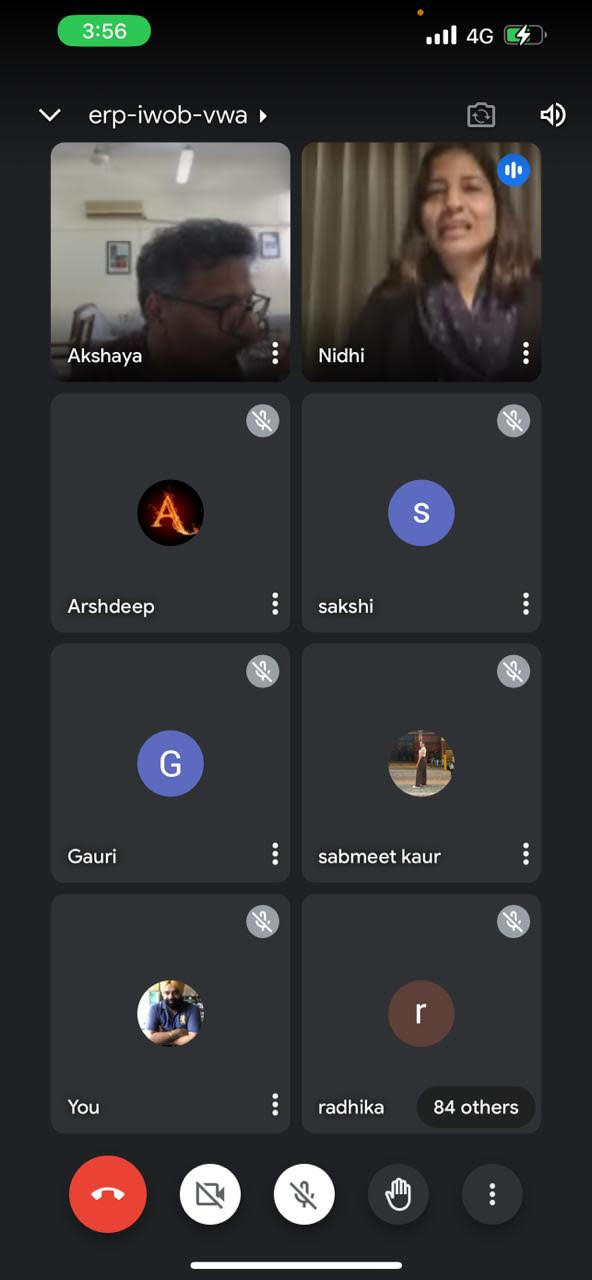Image resolution: width=592 pixels, height=1280 pixels.
Task: Tap the 84 others participants button
Action: (x=476, y=1107)
